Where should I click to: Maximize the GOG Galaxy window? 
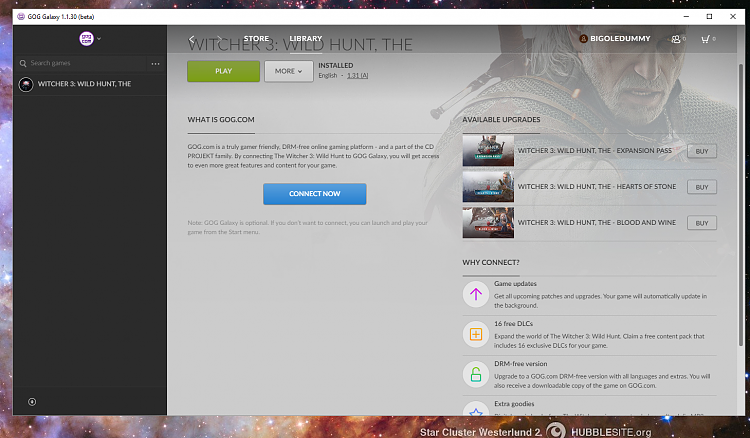pyautogui.click(x=709, y=16)
